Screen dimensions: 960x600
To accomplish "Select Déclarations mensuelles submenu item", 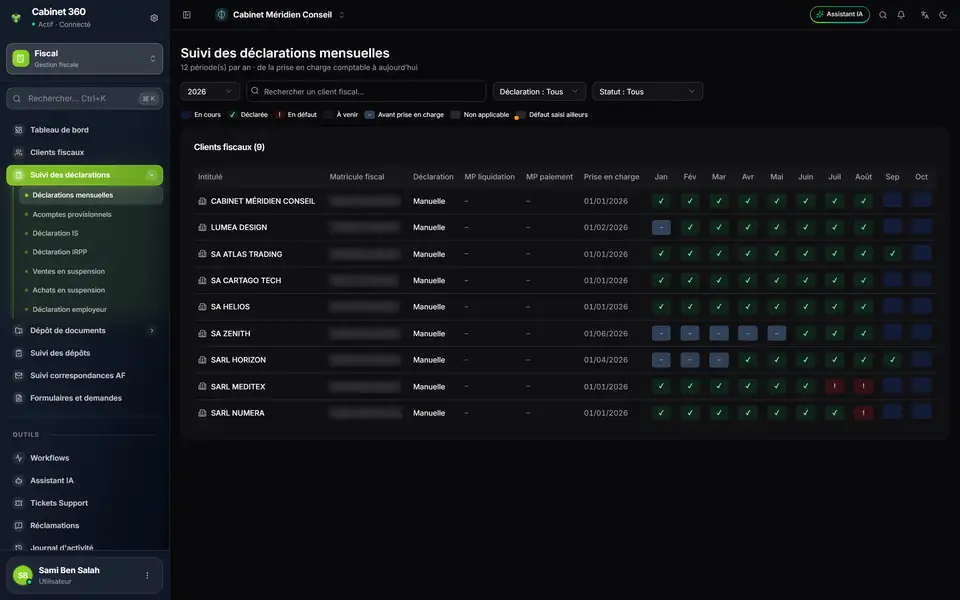I will 91,195.
